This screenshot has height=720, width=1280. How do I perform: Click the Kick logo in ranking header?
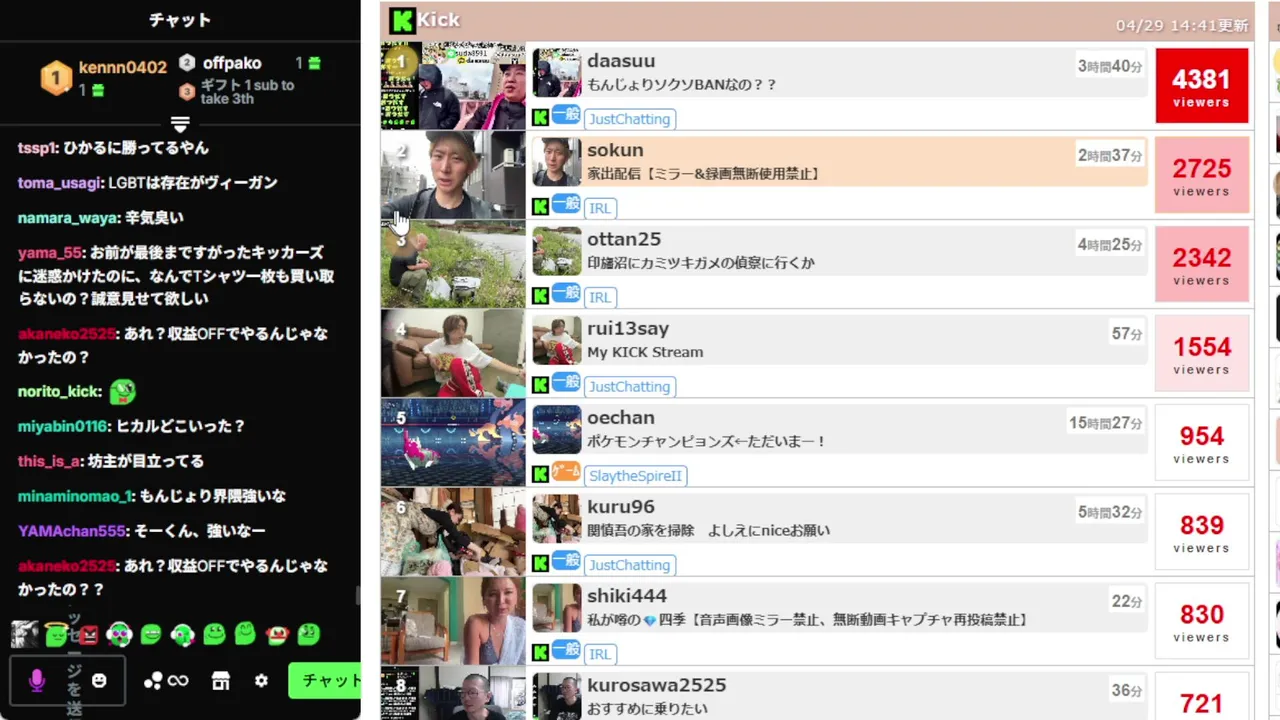pyautogui.click(x=402, y=20)
